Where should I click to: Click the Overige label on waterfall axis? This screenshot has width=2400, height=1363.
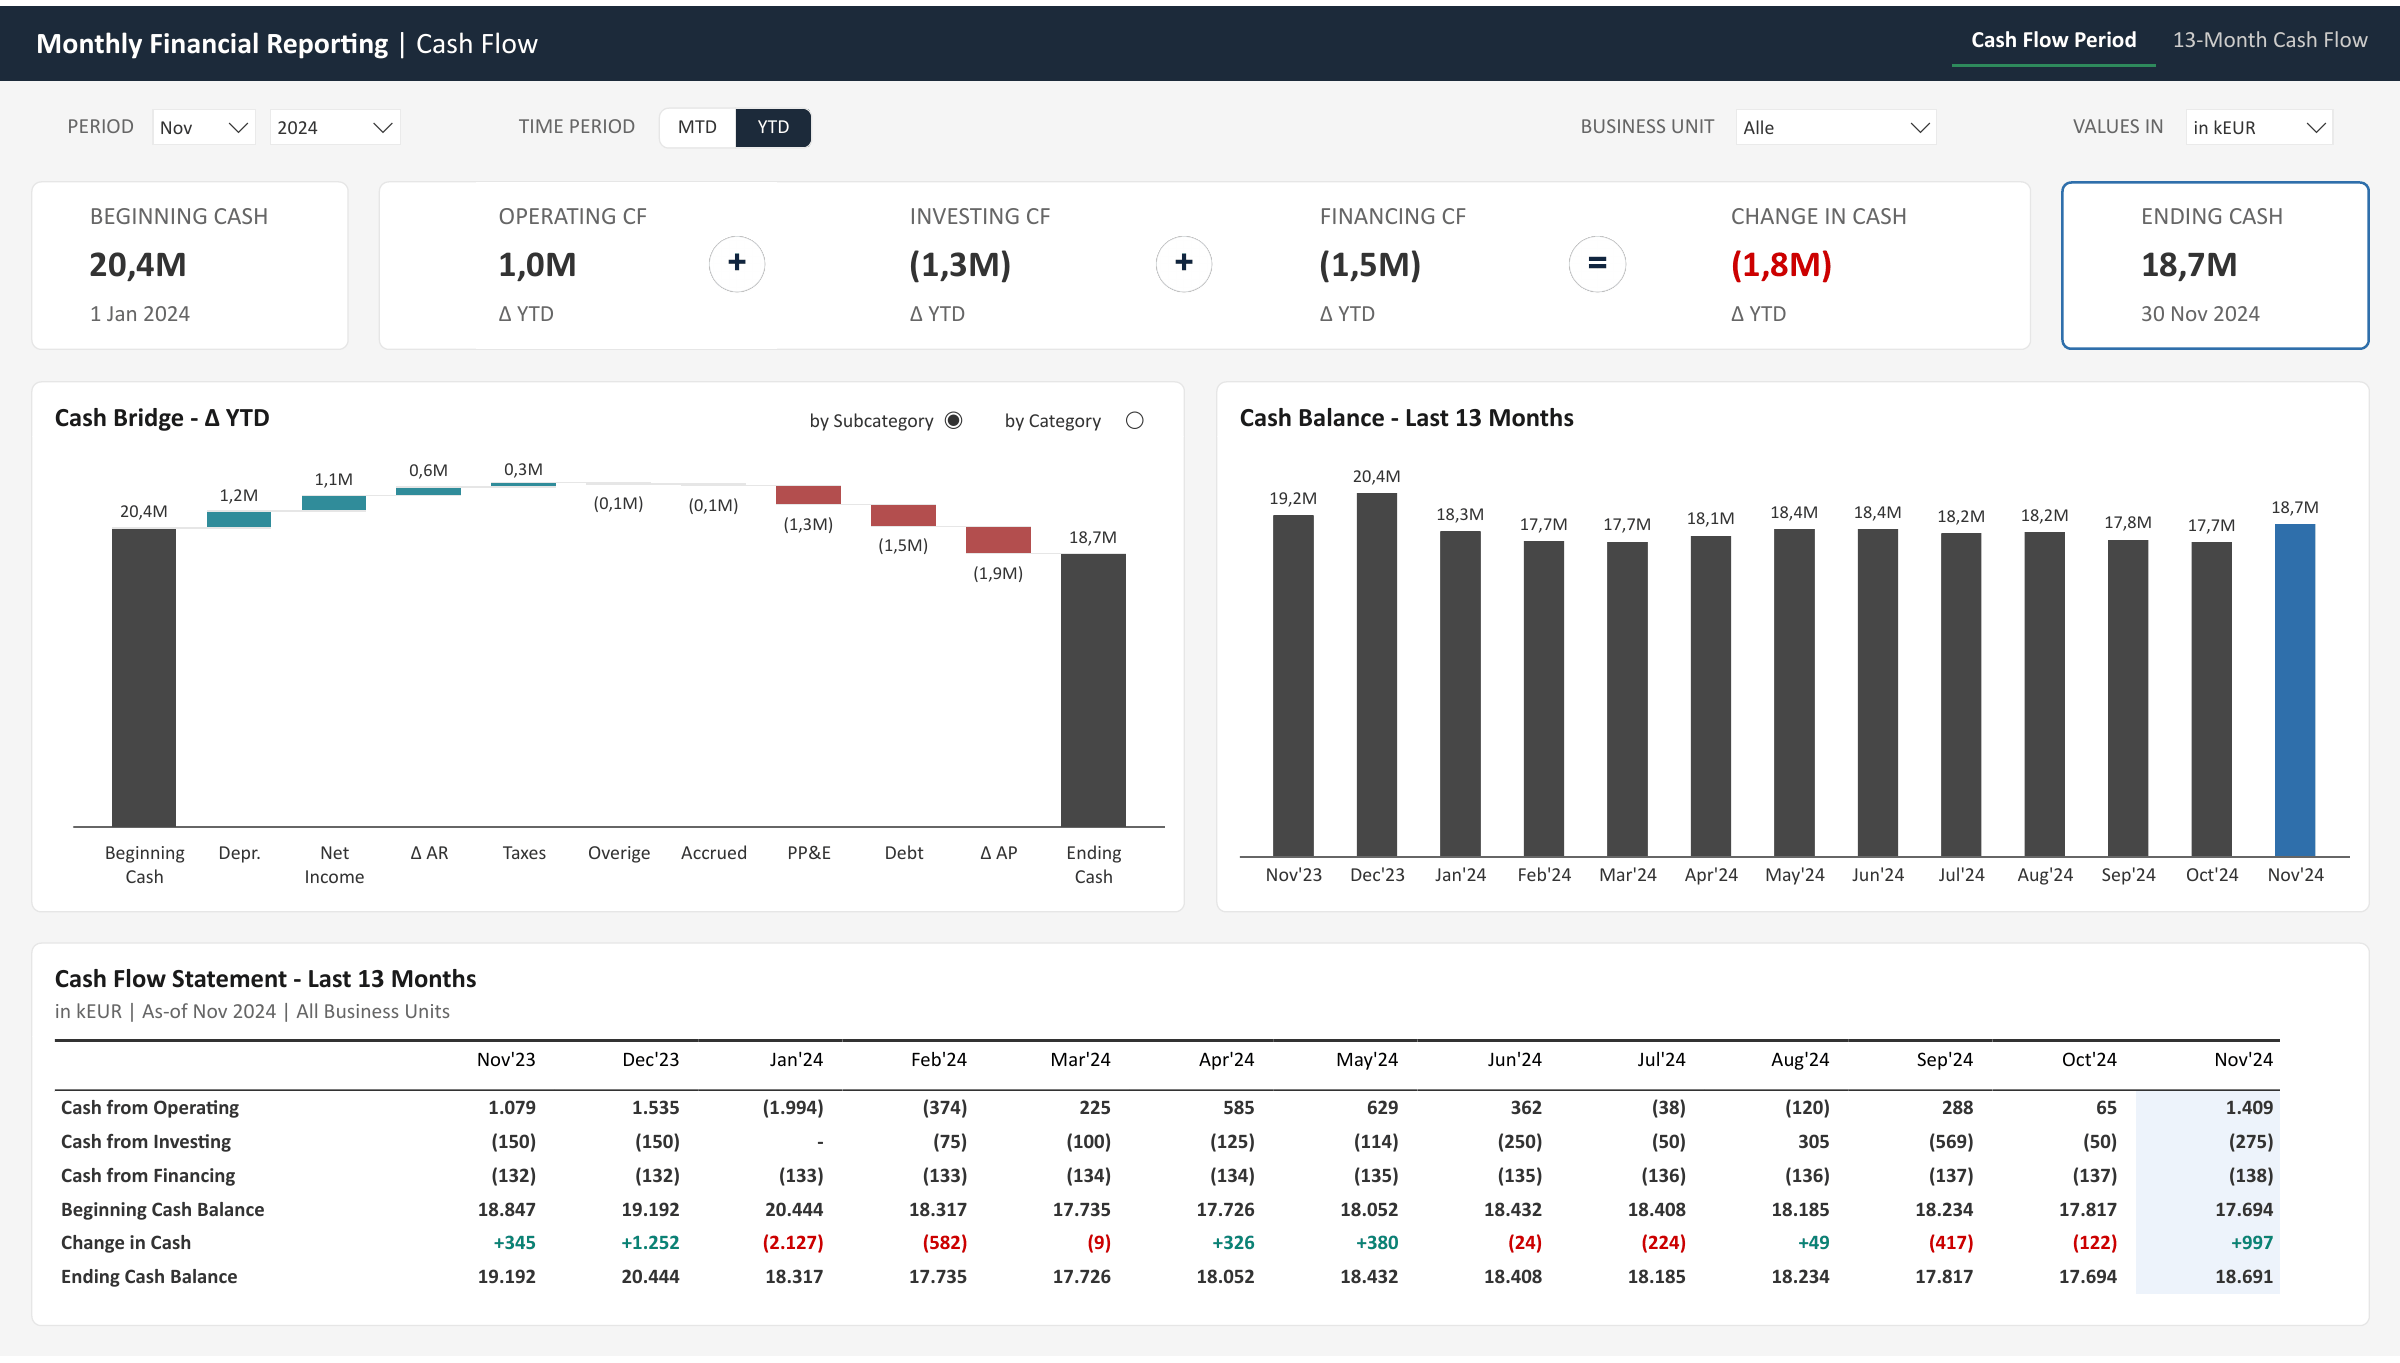pyautogui.click(x=619, y=853)
